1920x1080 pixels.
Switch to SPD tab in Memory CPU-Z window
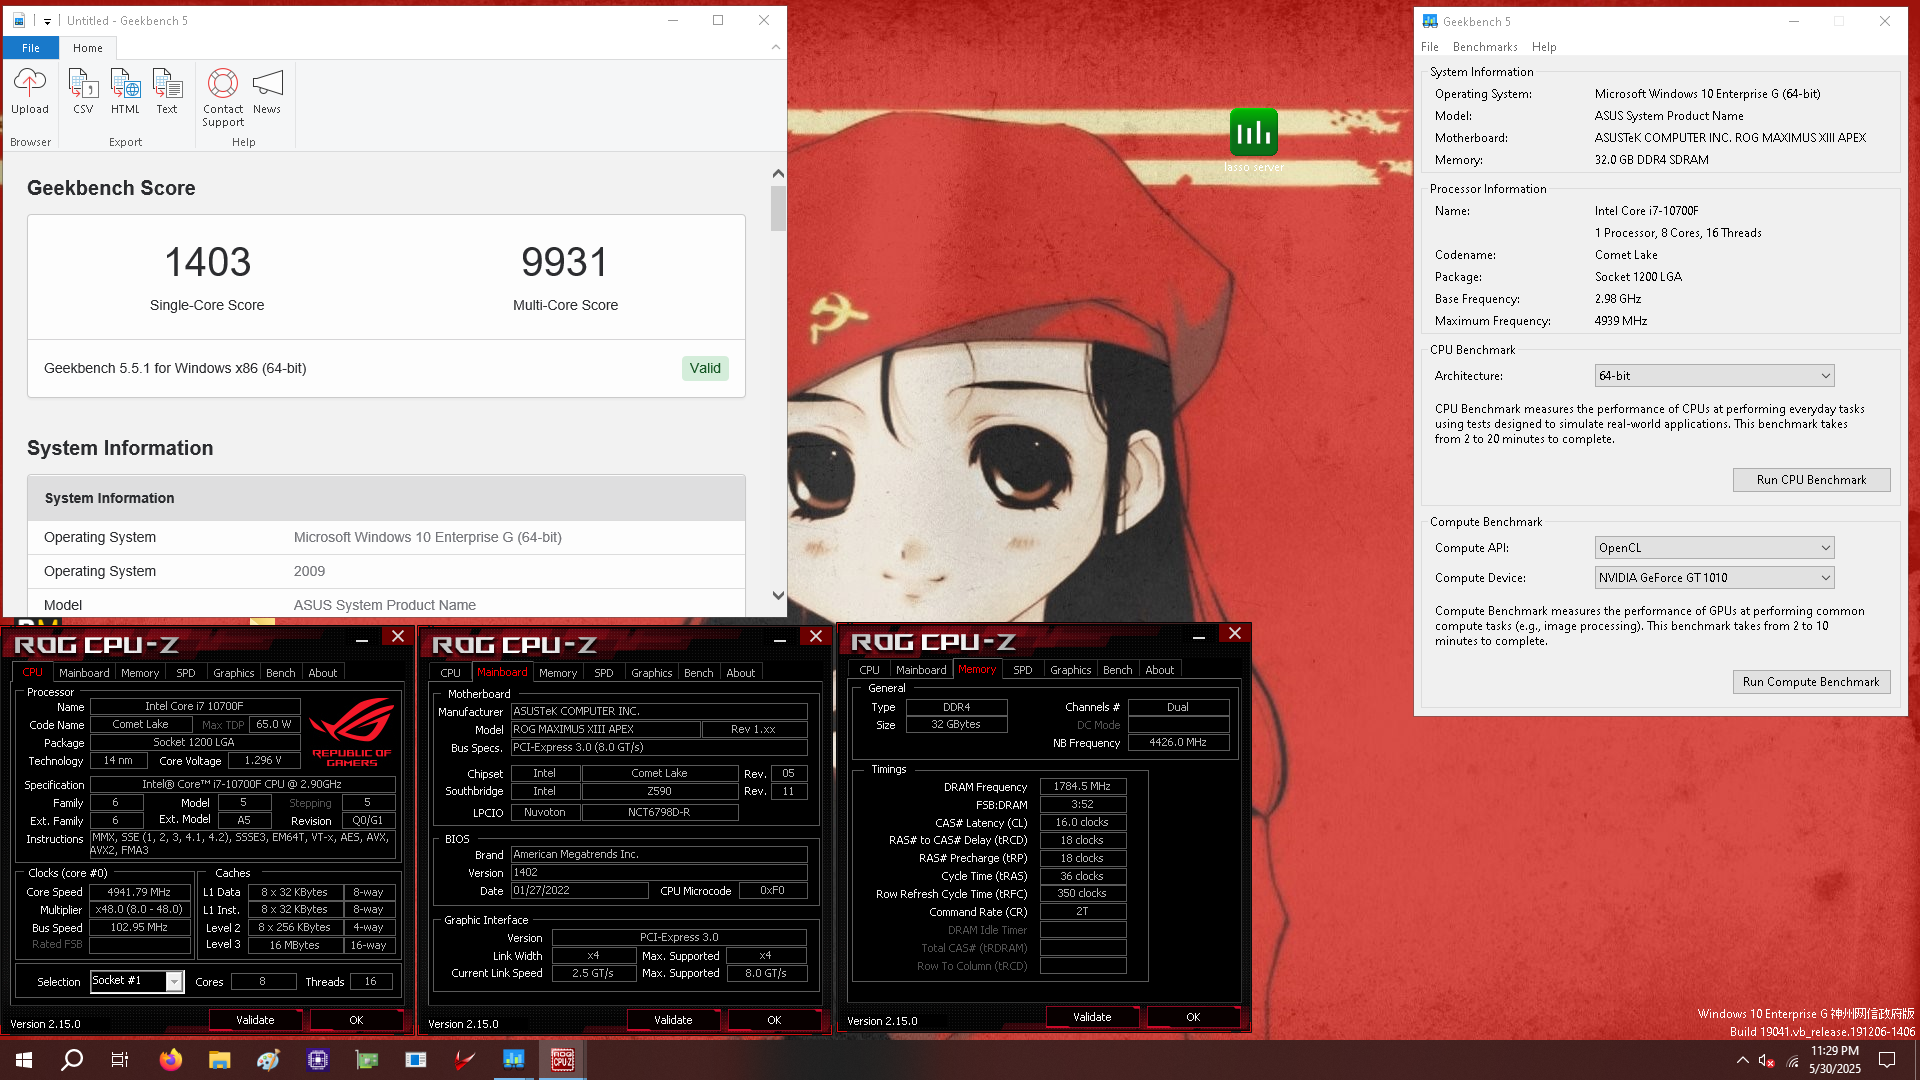pos(1022,670)
